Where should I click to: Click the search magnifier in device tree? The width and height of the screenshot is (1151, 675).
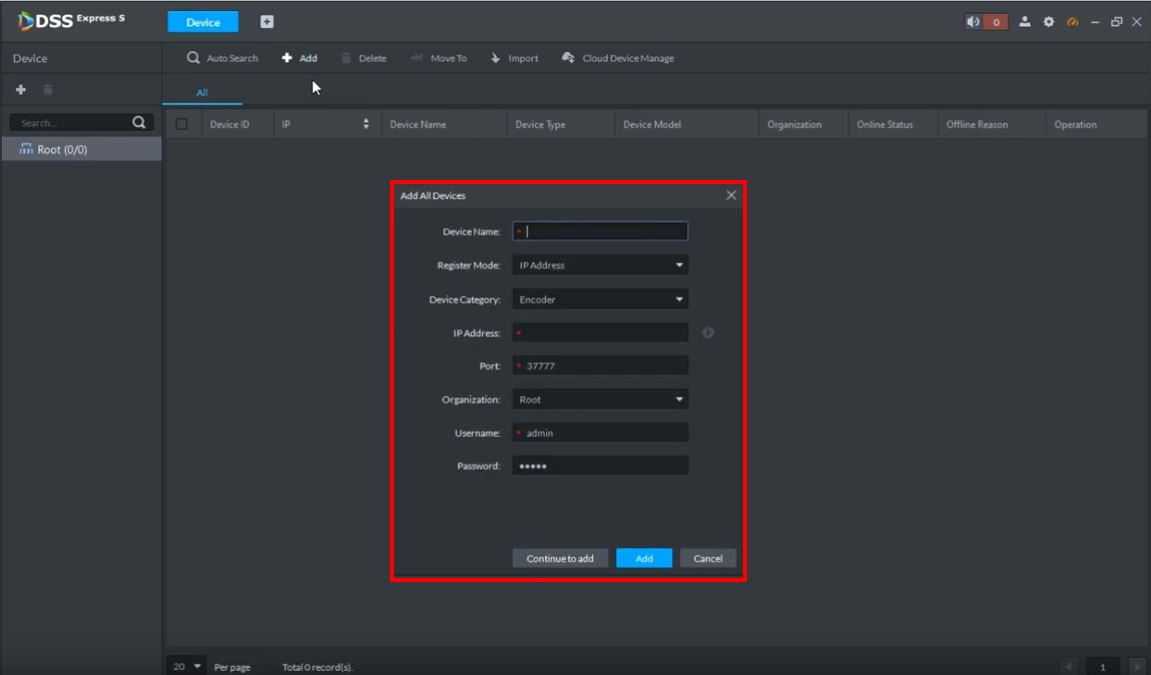pyautogui.click(x=139, y=123)
